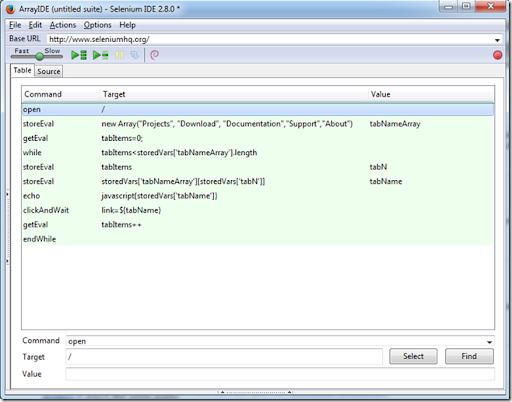This screenshot has height=402, width=512.
Task: Click the Value column header
Action: pyautogui.click(x=431, y=94)
